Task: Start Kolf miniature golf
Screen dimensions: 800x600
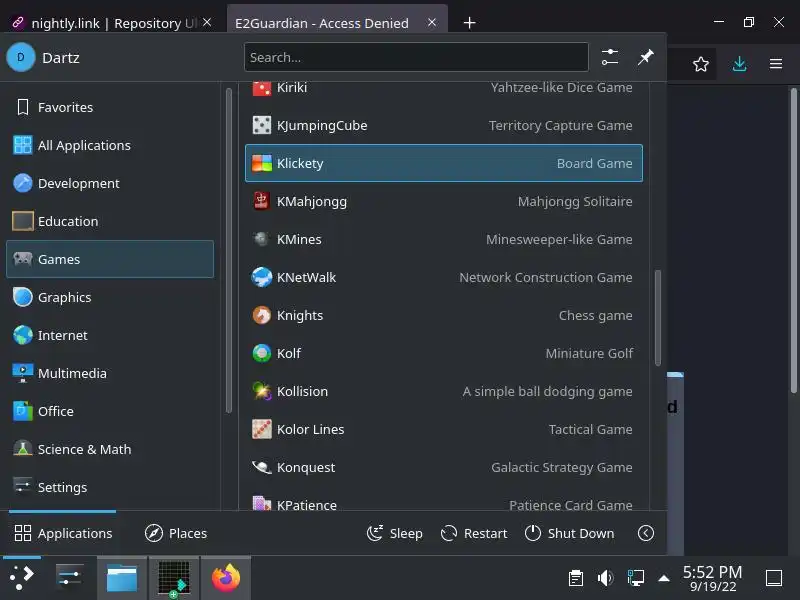Action: tap(443, 354)
